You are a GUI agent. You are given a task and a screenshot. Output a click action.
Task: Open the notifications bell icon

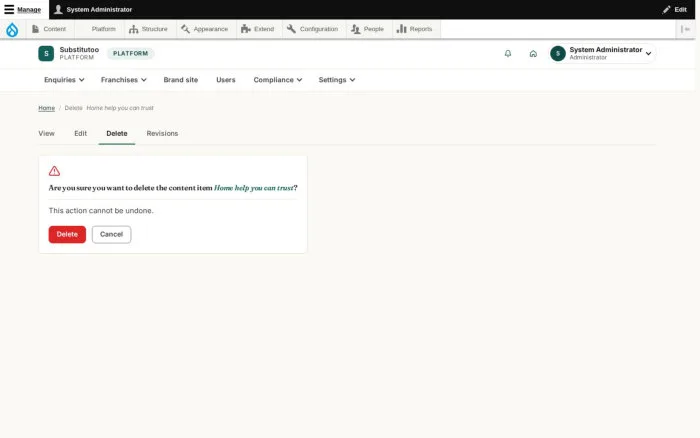[508, 54]
